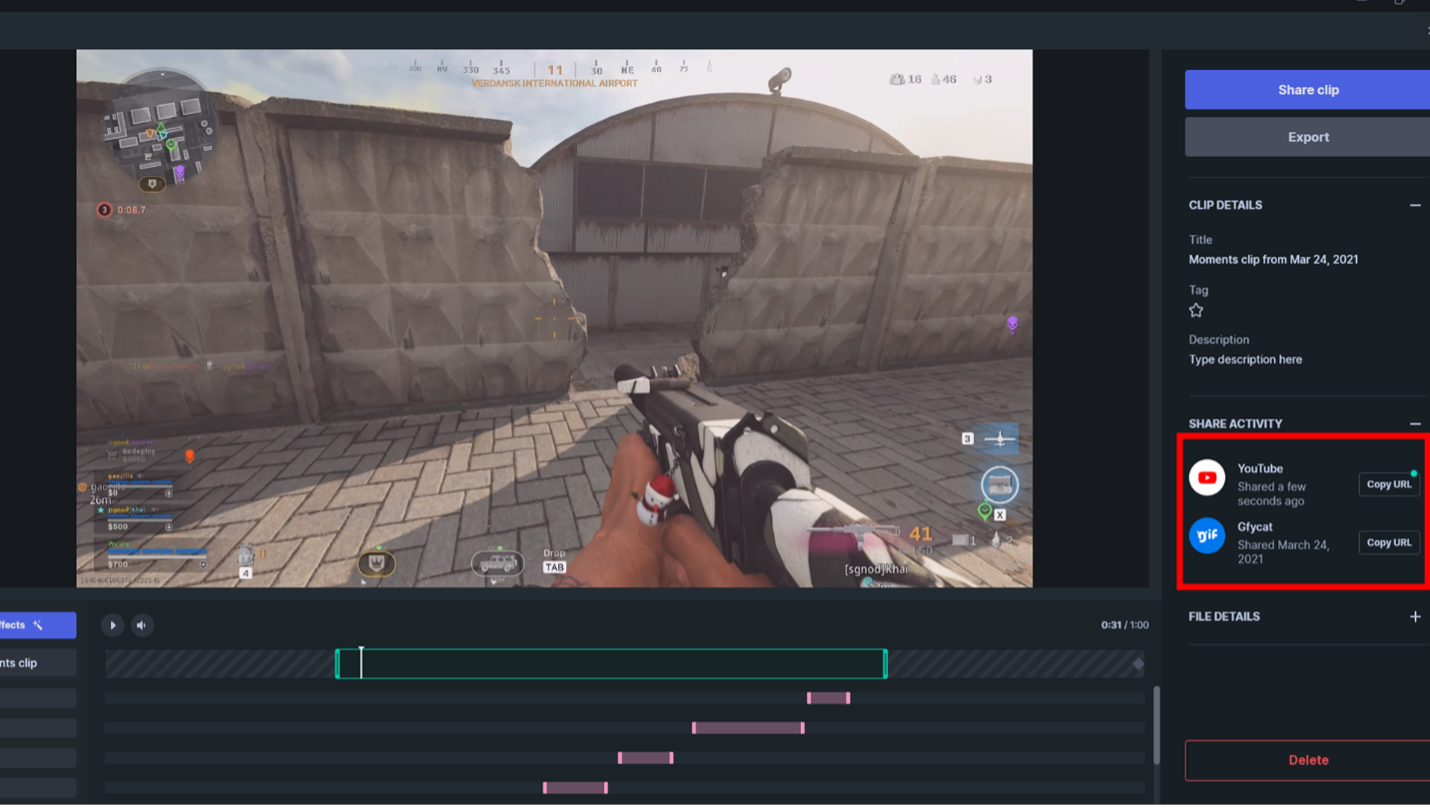
Task: Select the pink segment on the fourth track
Action: coord(575,788)
